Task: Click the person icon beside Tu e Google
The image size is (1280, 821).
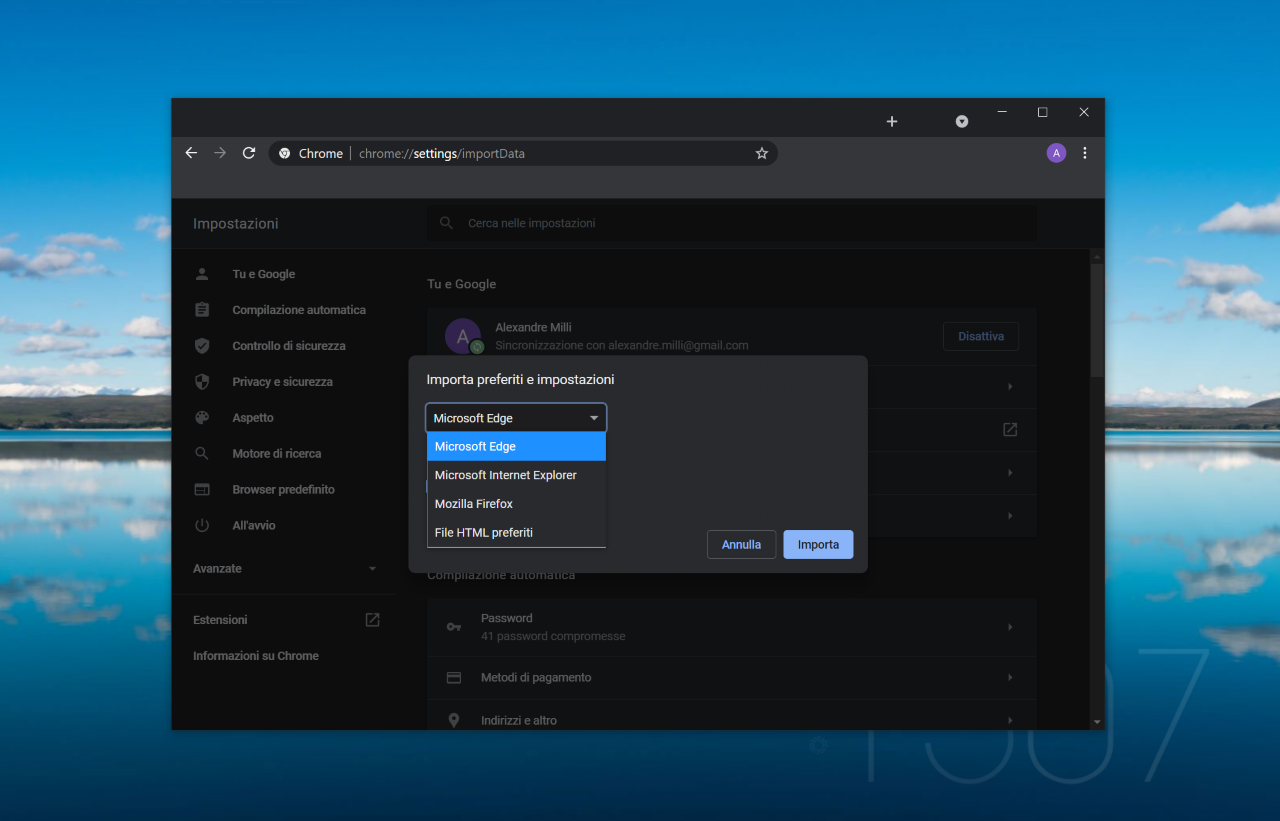Action: coord(202,274)
